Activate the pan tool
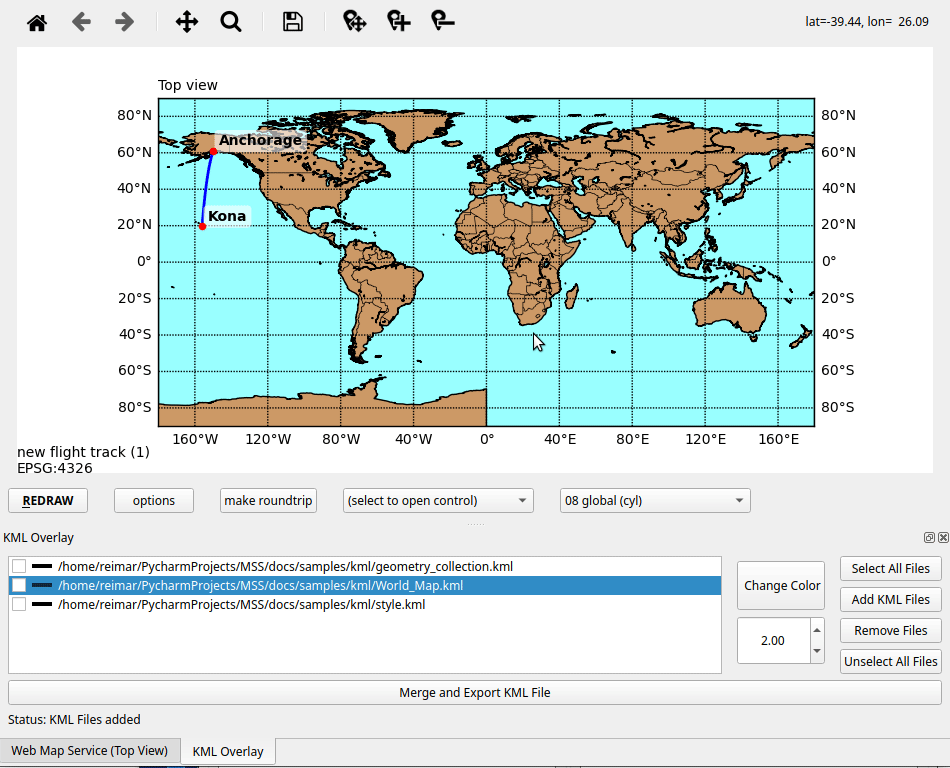This screenshot has height=768, width=950. click(187, 22)
